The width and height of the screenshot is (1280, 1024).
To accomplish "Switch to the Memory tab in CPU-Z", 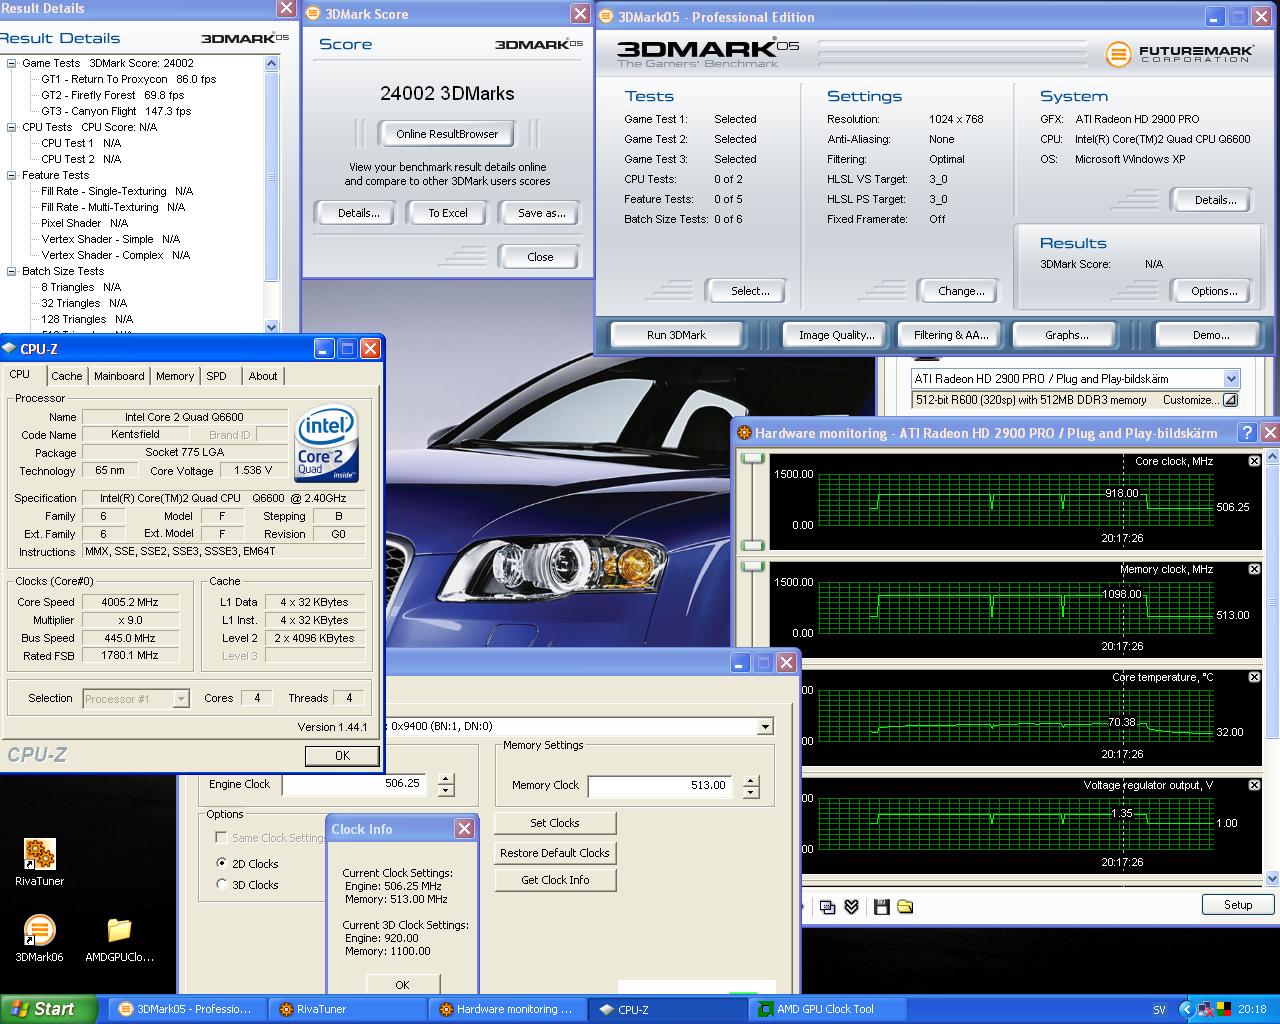I will click(175, 376).
